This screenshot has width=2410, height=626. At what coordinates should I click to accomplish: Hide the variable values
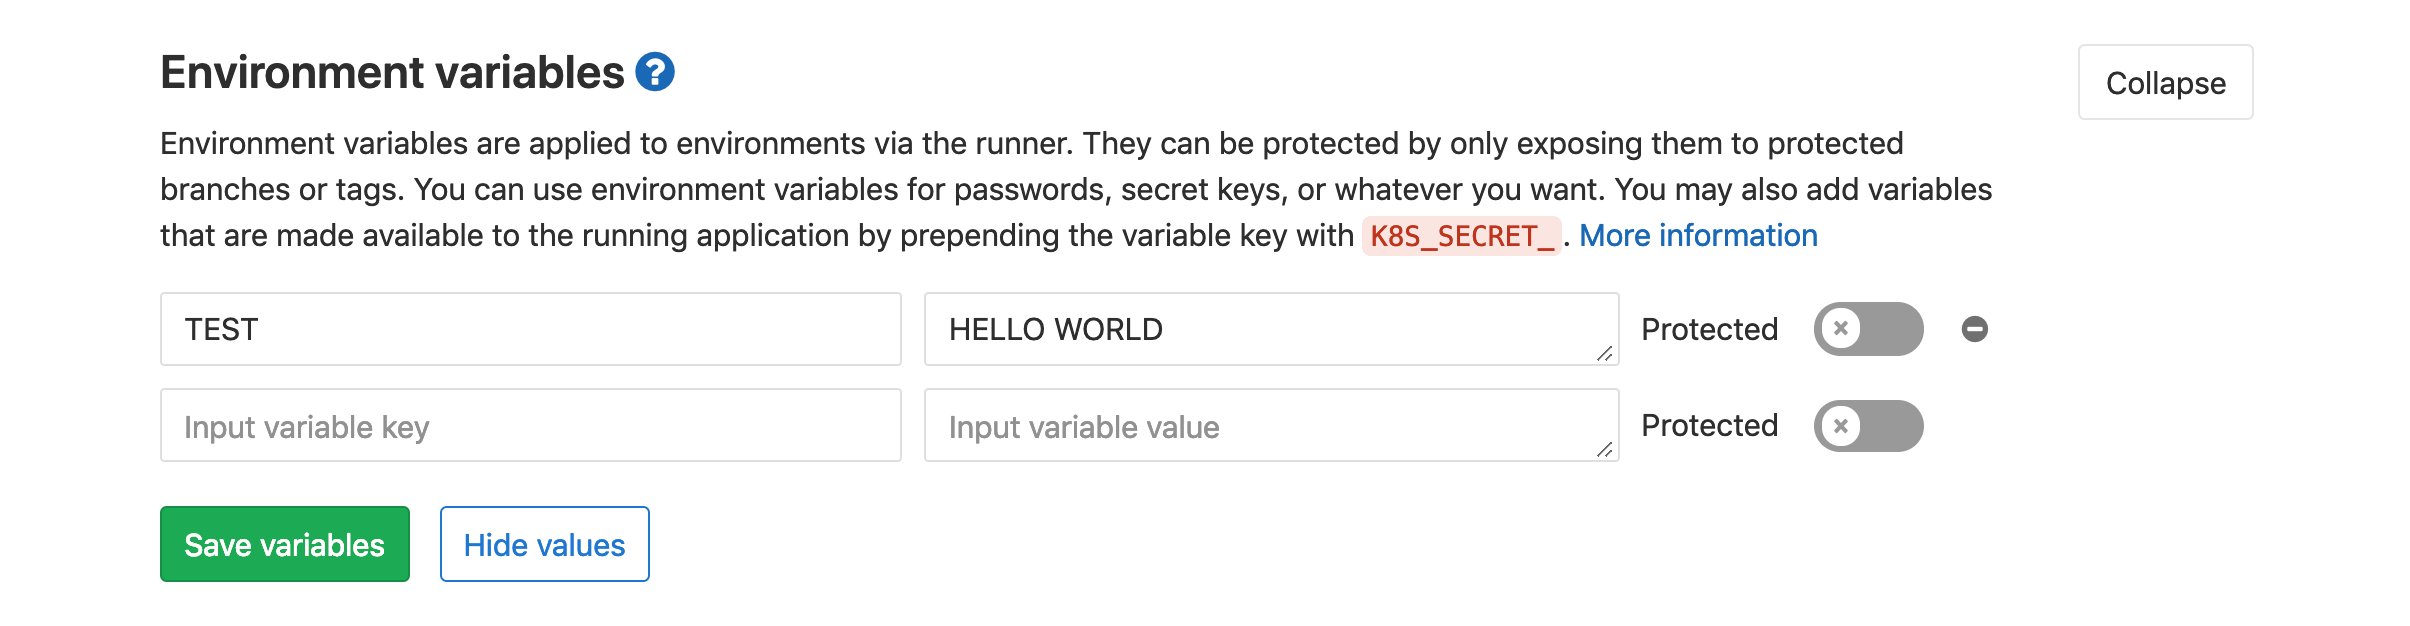tap(544, 545)
